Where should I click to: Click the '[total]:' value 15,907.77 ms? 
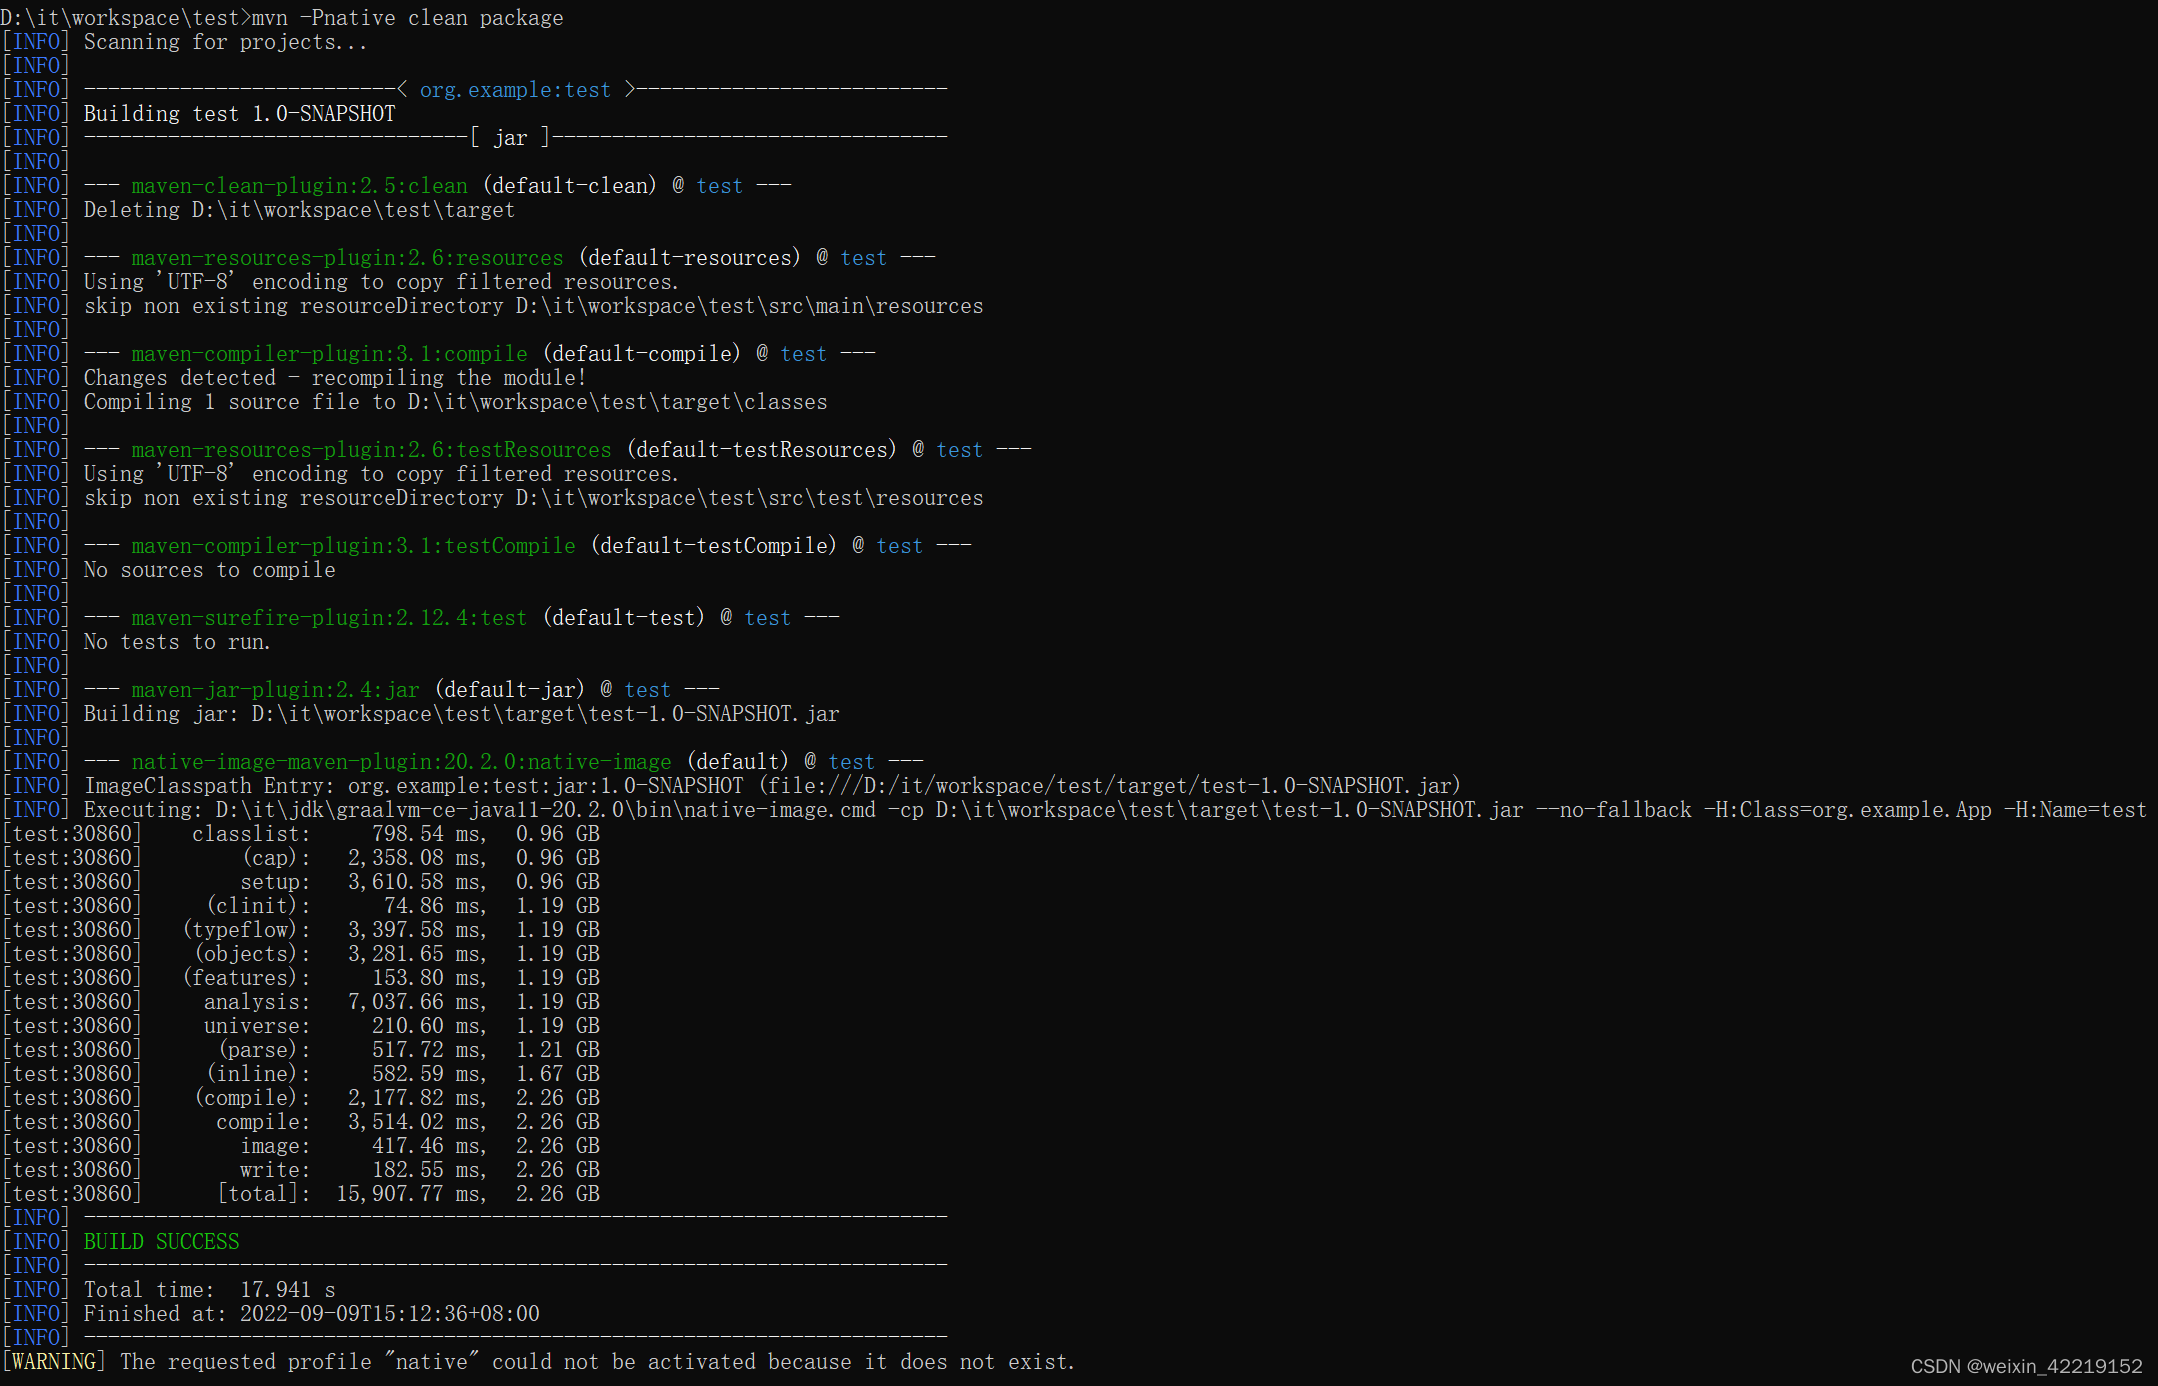coord(410,1194)
